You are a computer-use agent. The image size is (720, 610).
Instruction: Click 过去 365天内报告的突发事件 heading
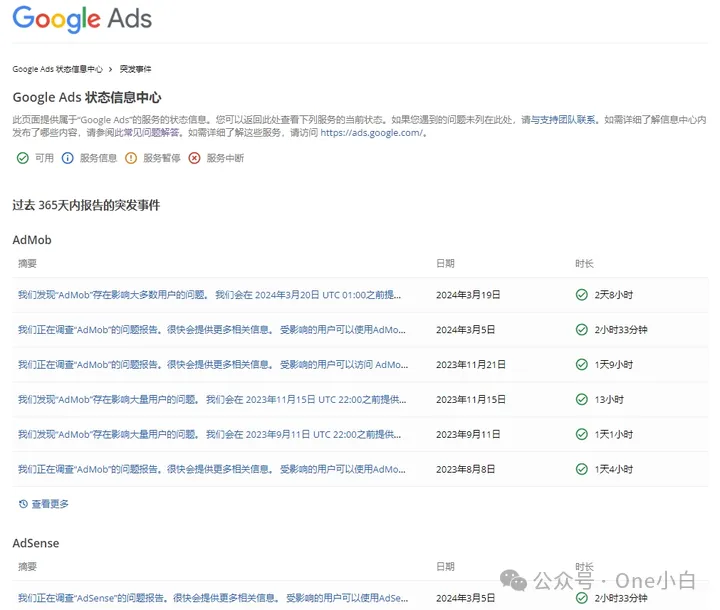pos(86,205)
